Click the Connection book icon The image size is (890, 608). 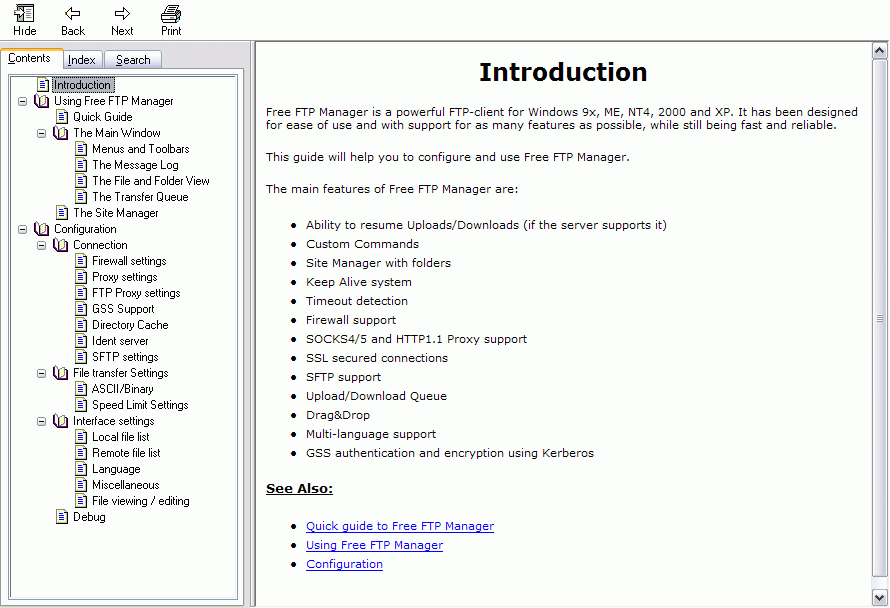pyautogui.click(x=61, y=245)
